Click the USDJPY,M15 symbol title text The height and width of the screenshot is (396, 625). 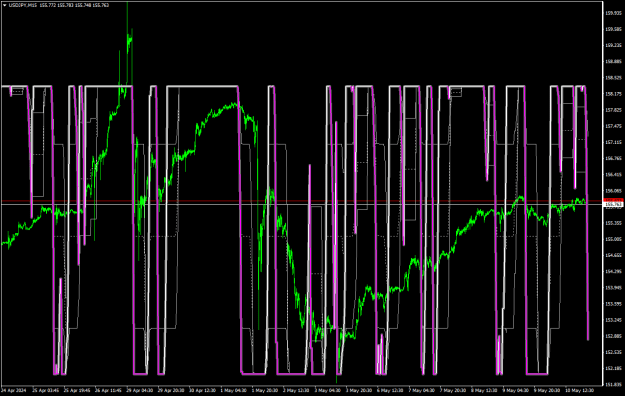(23, 5)
